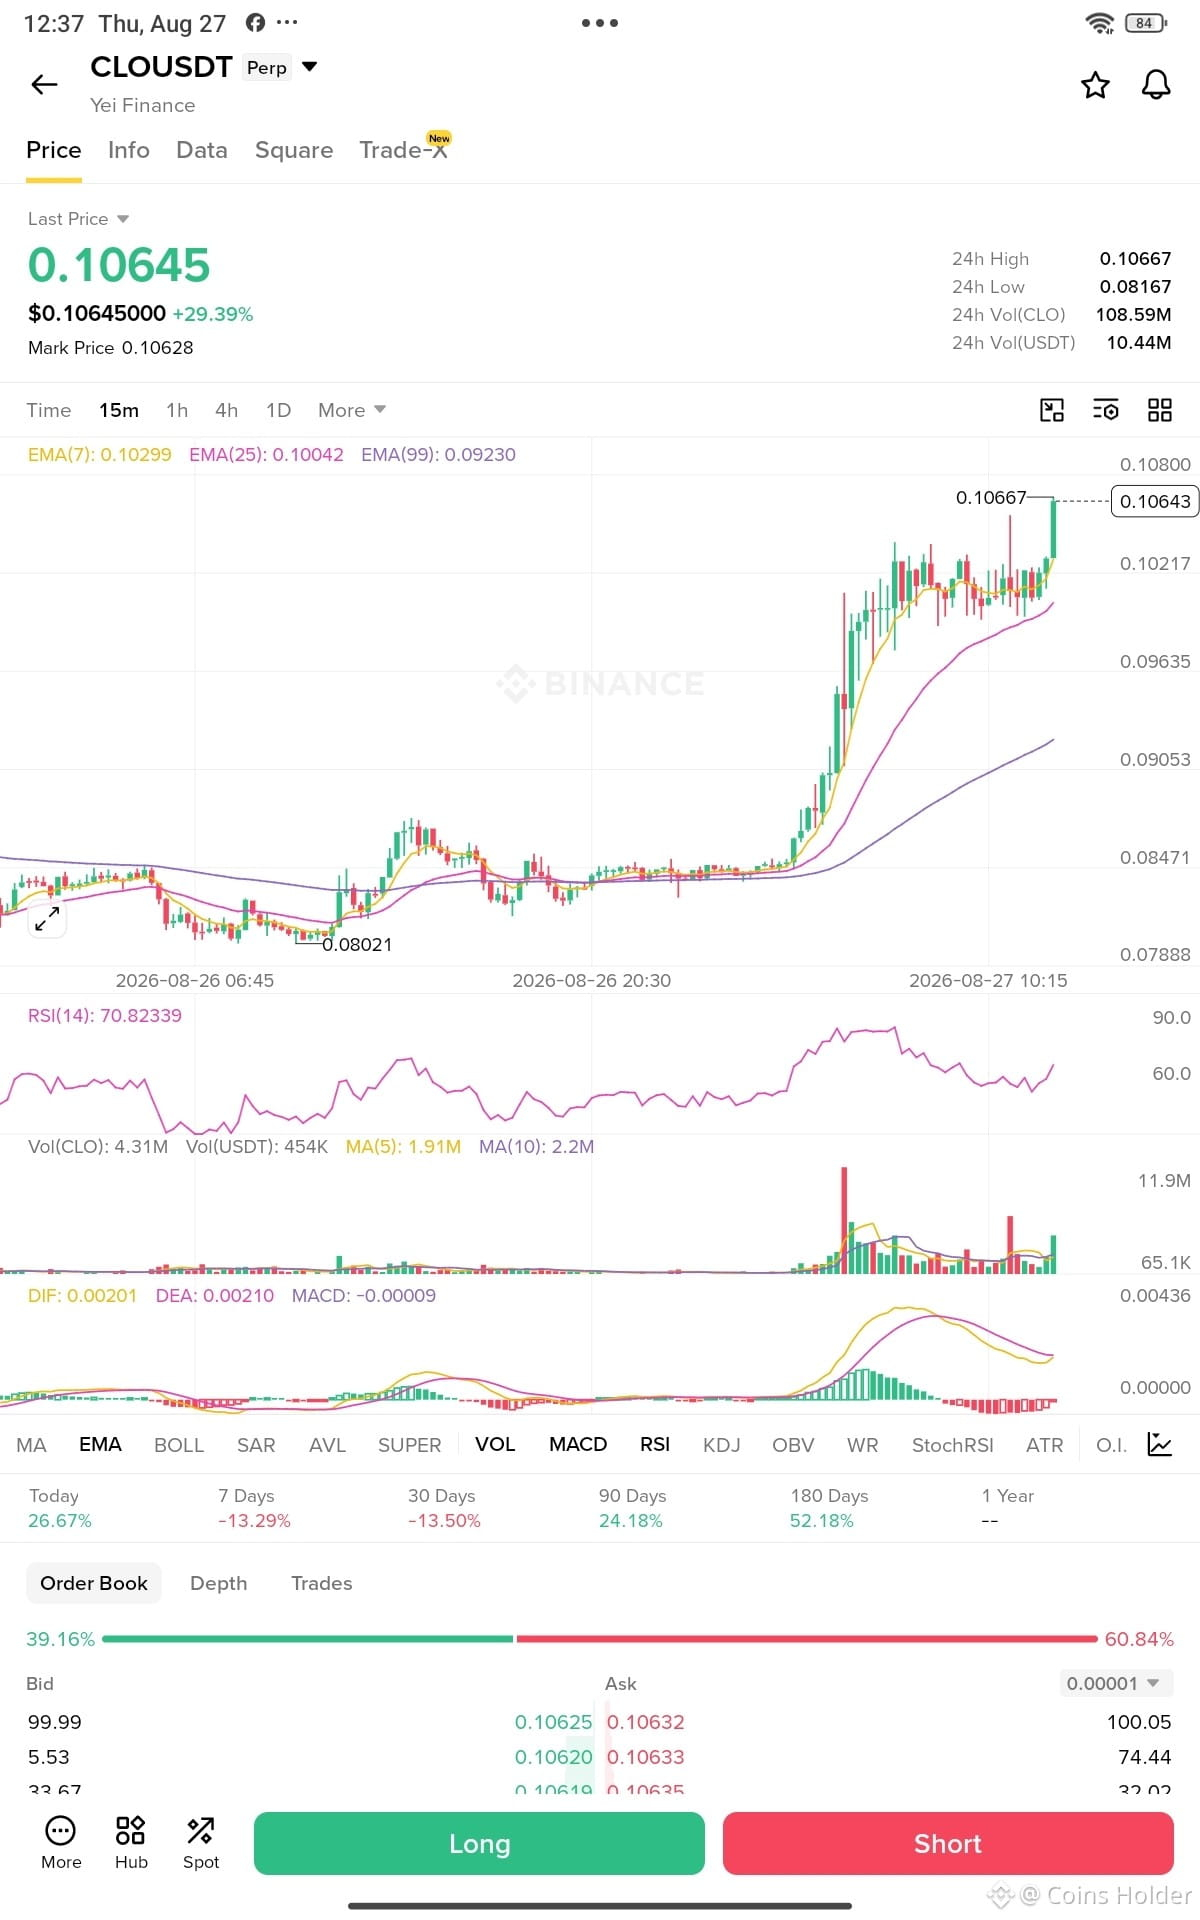Open chart drawing tools icon
1200x1920 pixels.
[x=1052, y=410]
